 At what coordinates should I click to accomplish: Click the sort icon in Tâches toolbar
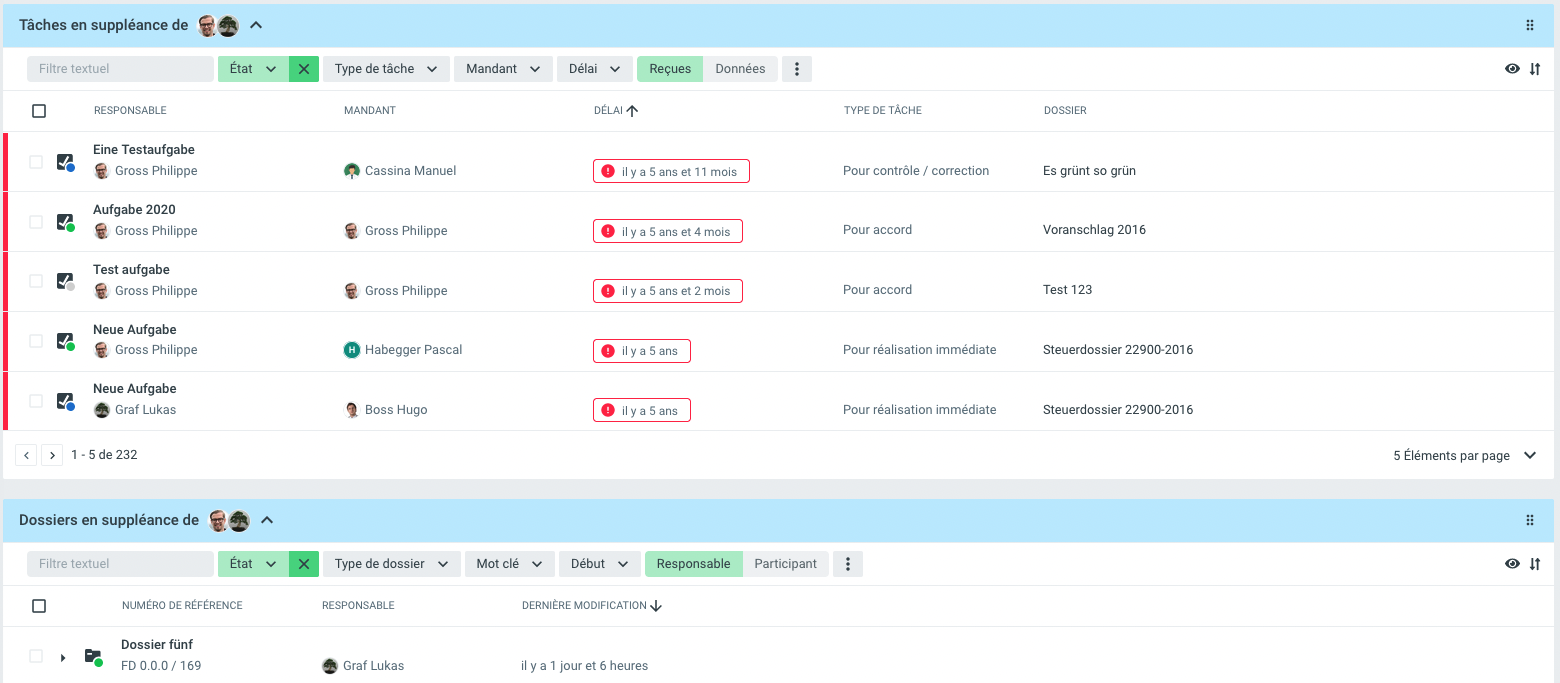[1535, 69]
